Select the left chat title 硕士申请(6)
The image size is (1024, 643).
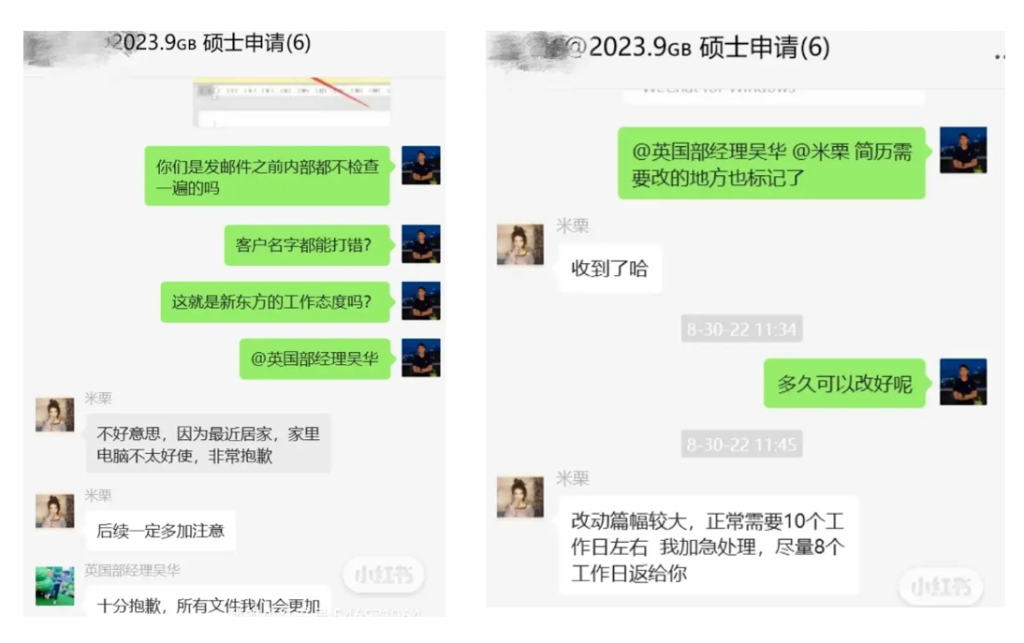(257, 43)
